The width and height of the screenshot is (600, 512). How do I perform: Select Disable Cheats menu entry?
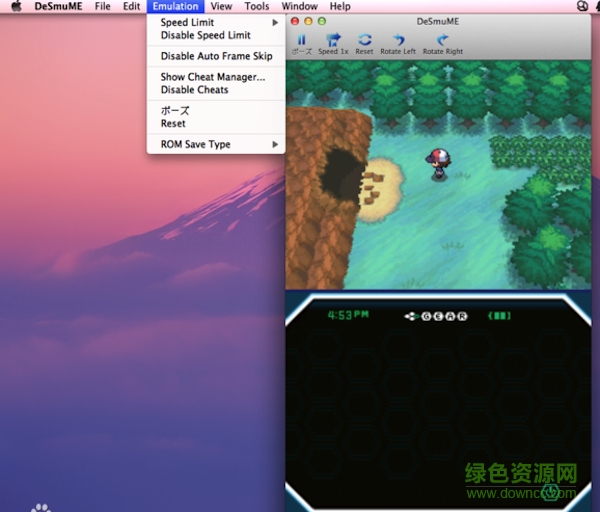point(216,90)
